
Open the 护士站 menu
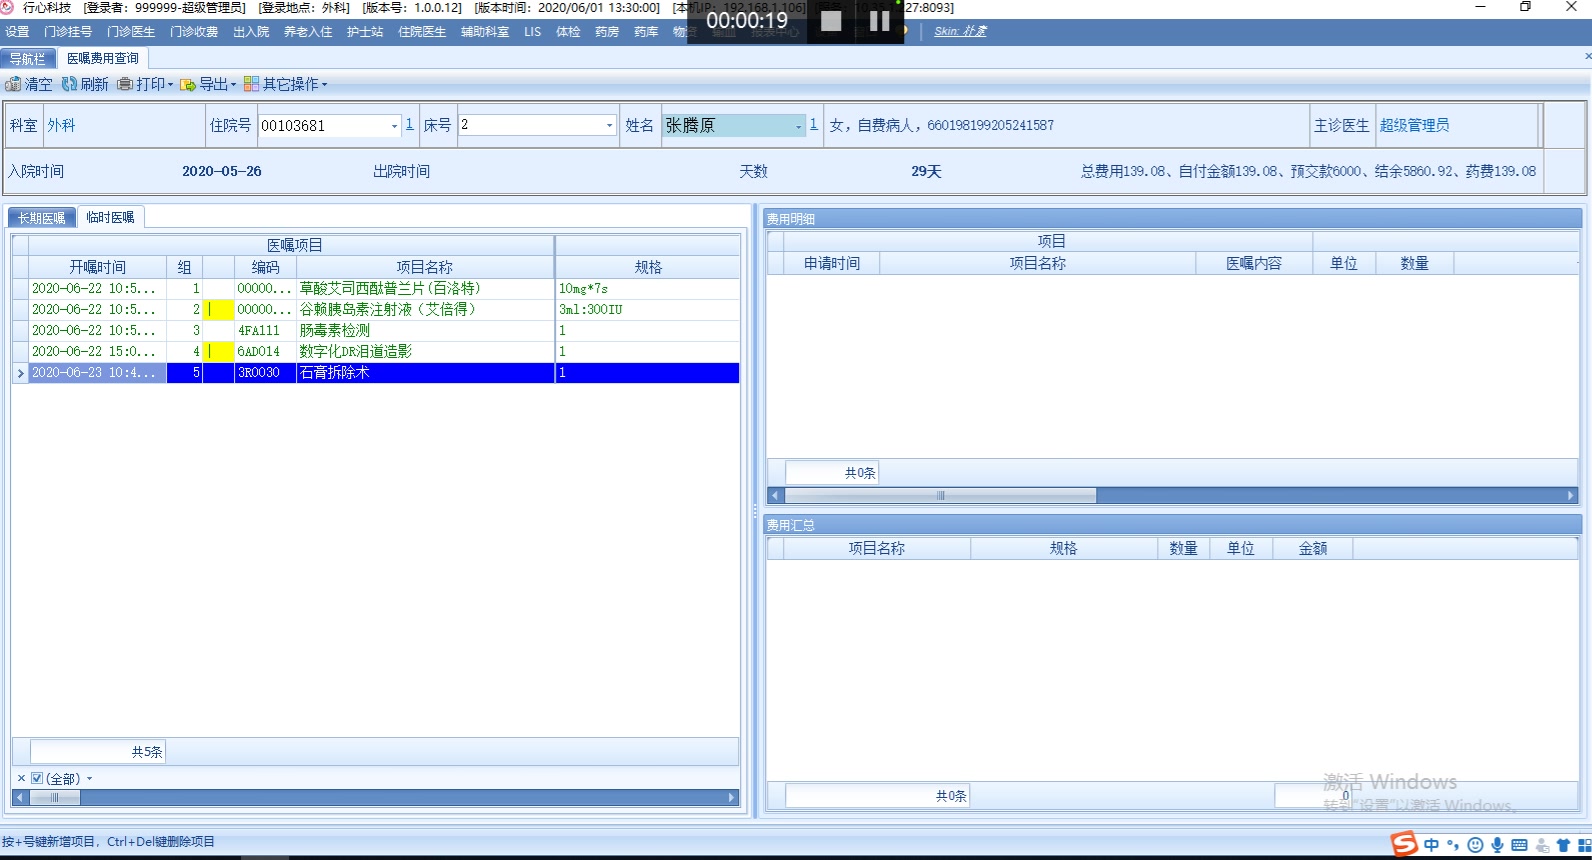tap(365, 32)
